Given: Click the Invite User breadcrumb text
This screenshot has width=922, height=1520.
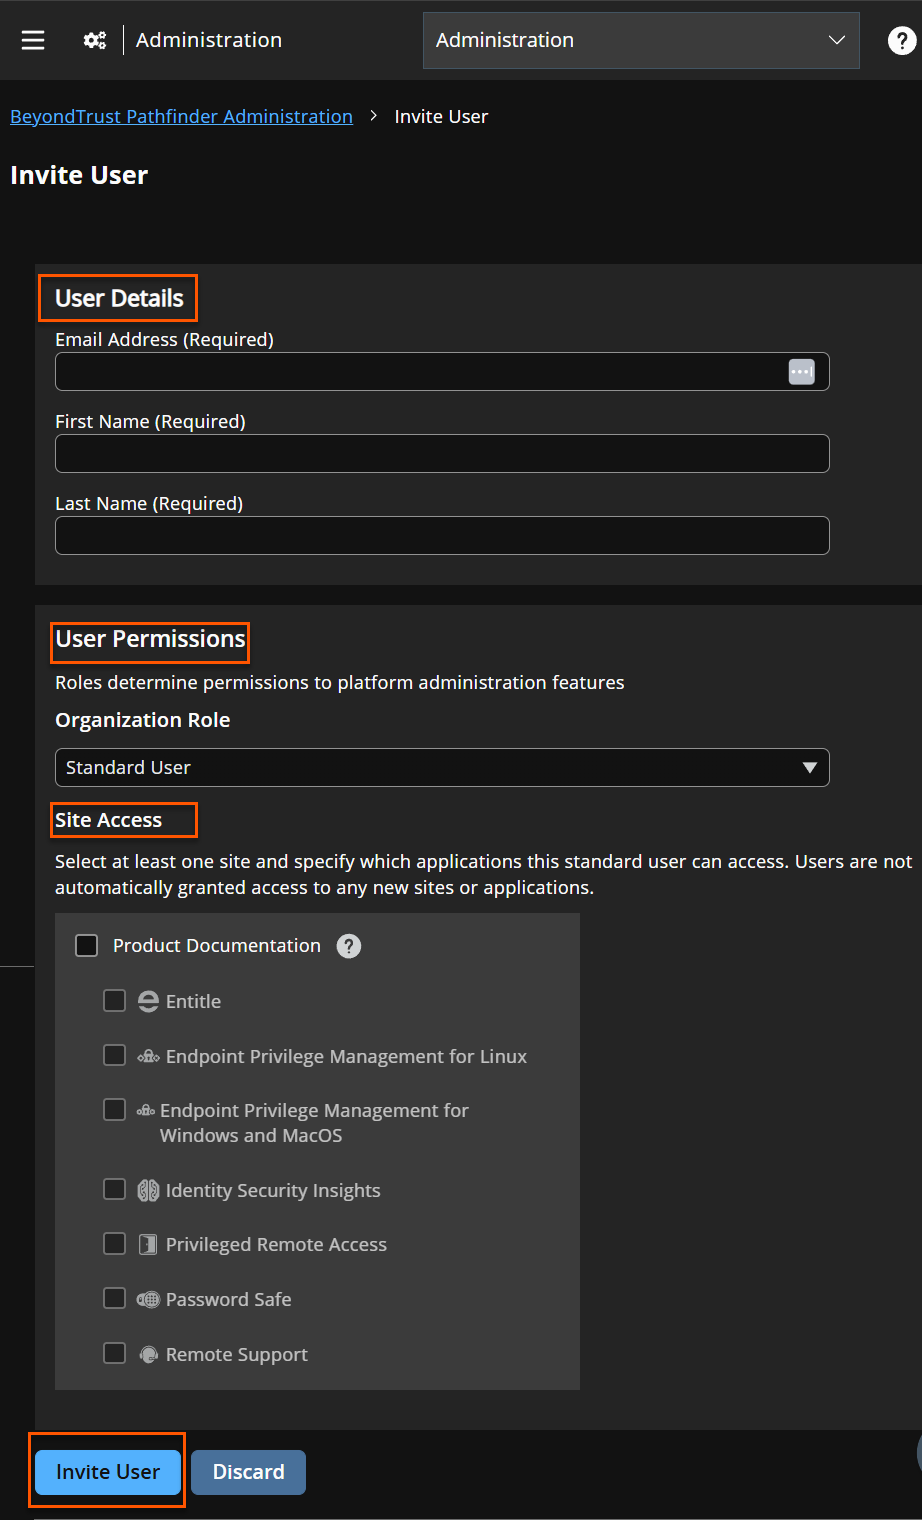Looking at the screenshot, I should click(x=441, y=116).
